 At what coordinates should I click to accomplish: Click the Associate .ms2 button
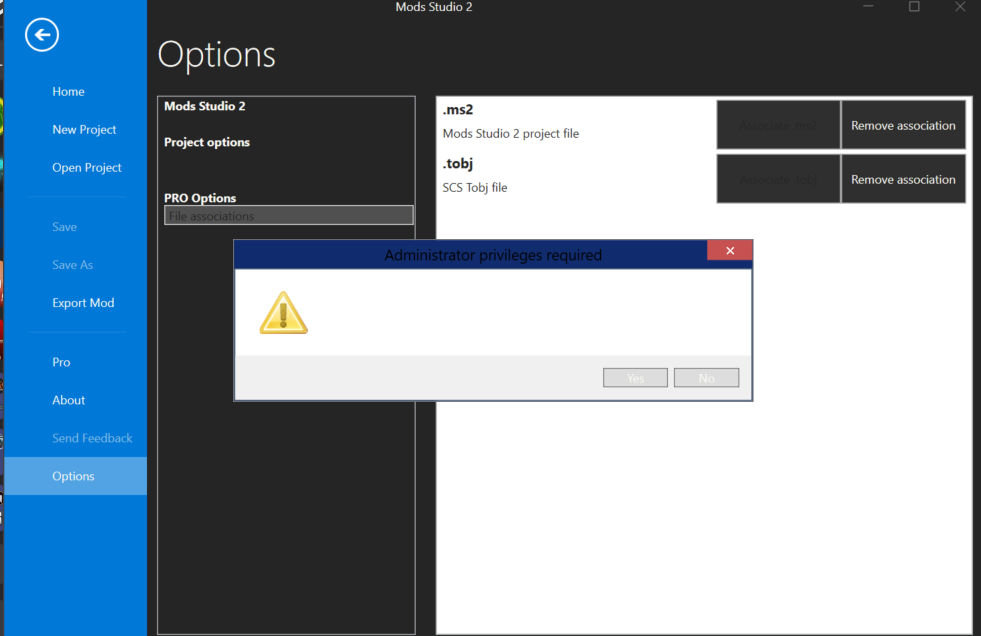pyautogui.click(x=778, y=124)
